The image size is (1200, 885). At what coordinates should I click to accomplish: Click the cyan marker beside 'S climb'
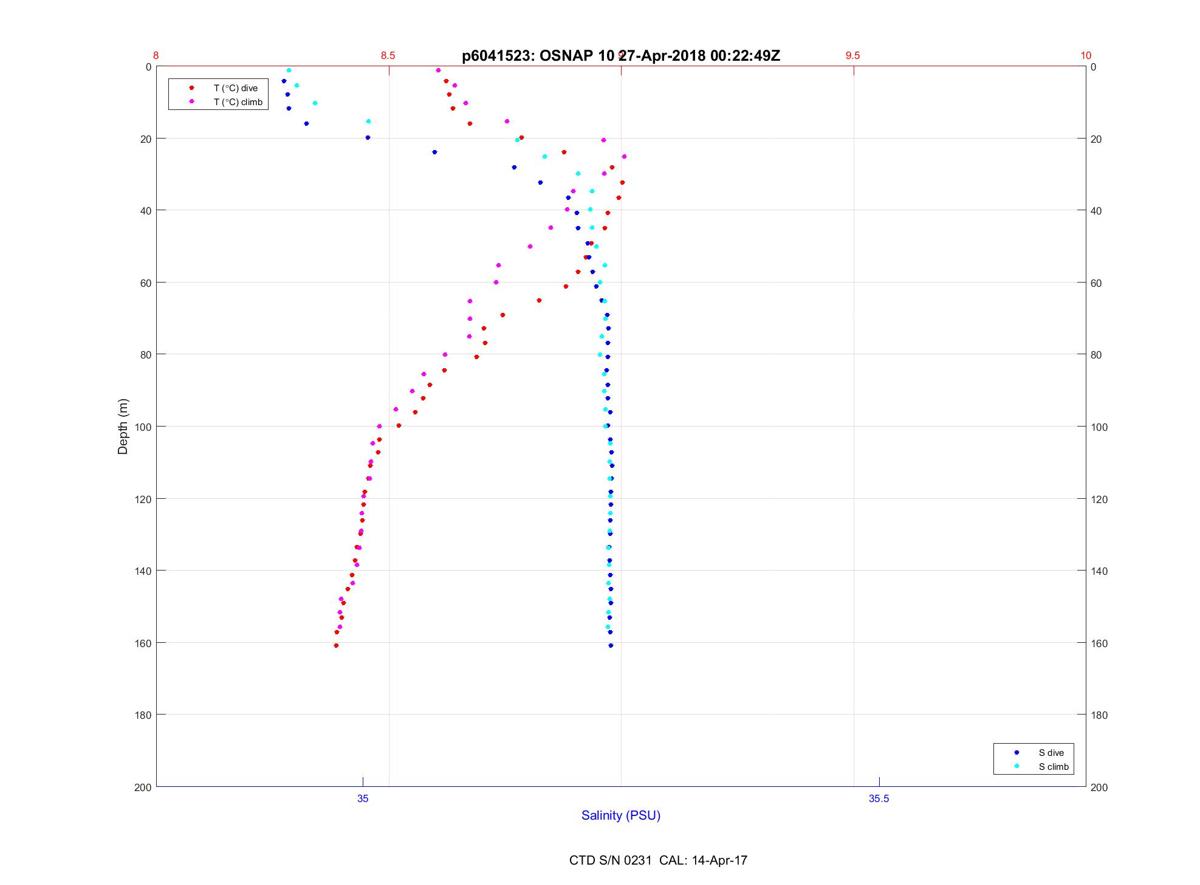tap(1016, 767)
